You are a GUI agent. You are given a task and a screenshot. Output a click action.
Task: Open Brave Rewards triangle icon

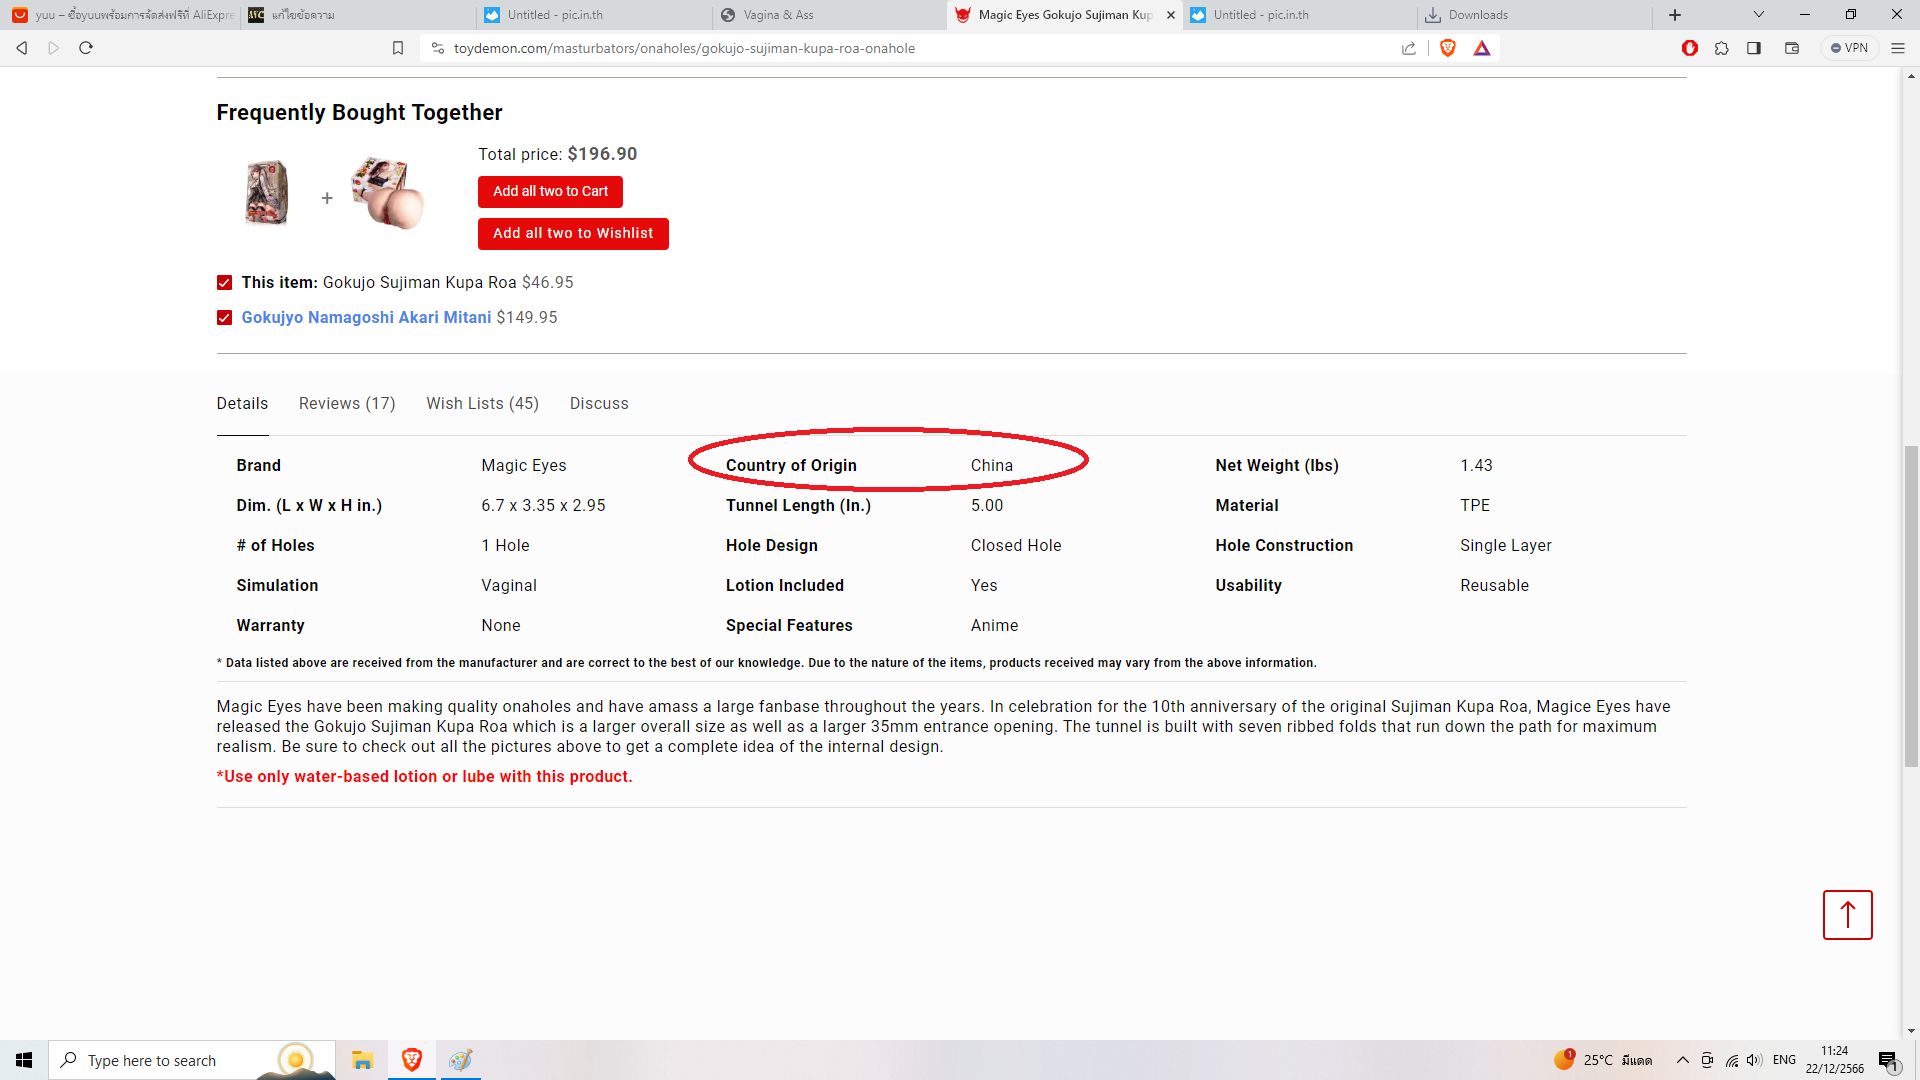(1482, 48)
